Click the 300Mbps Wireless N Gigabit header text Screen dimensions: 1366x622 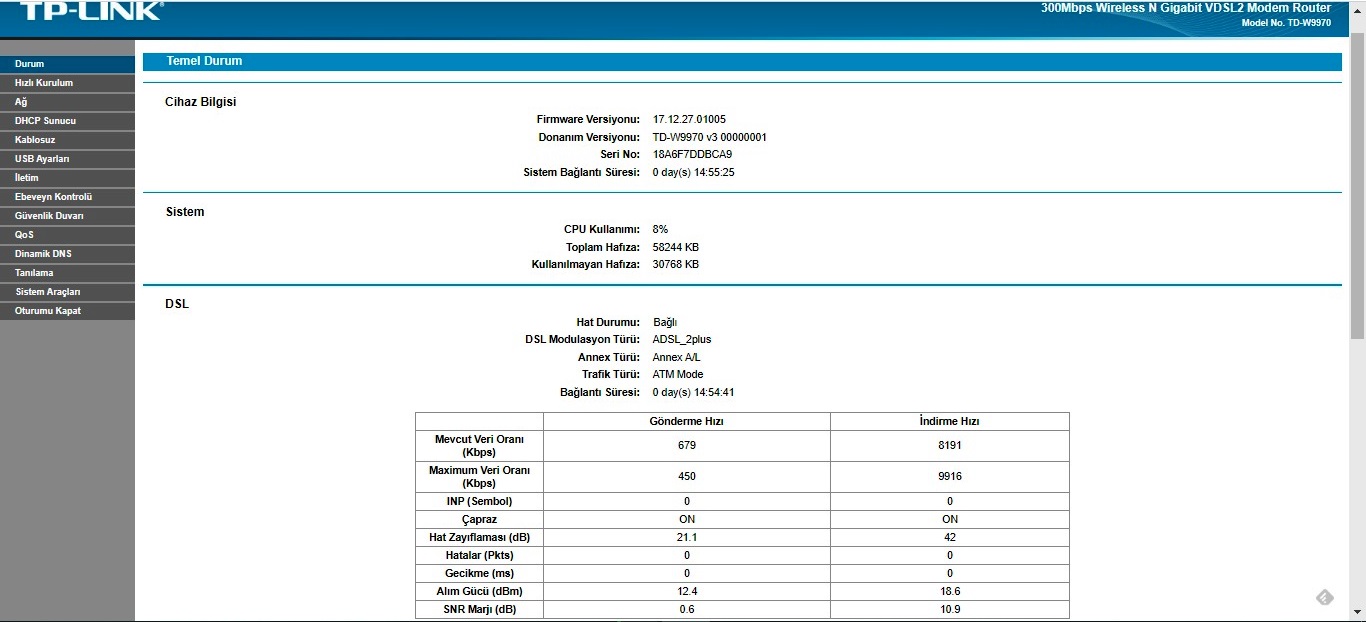(1186, 8)
